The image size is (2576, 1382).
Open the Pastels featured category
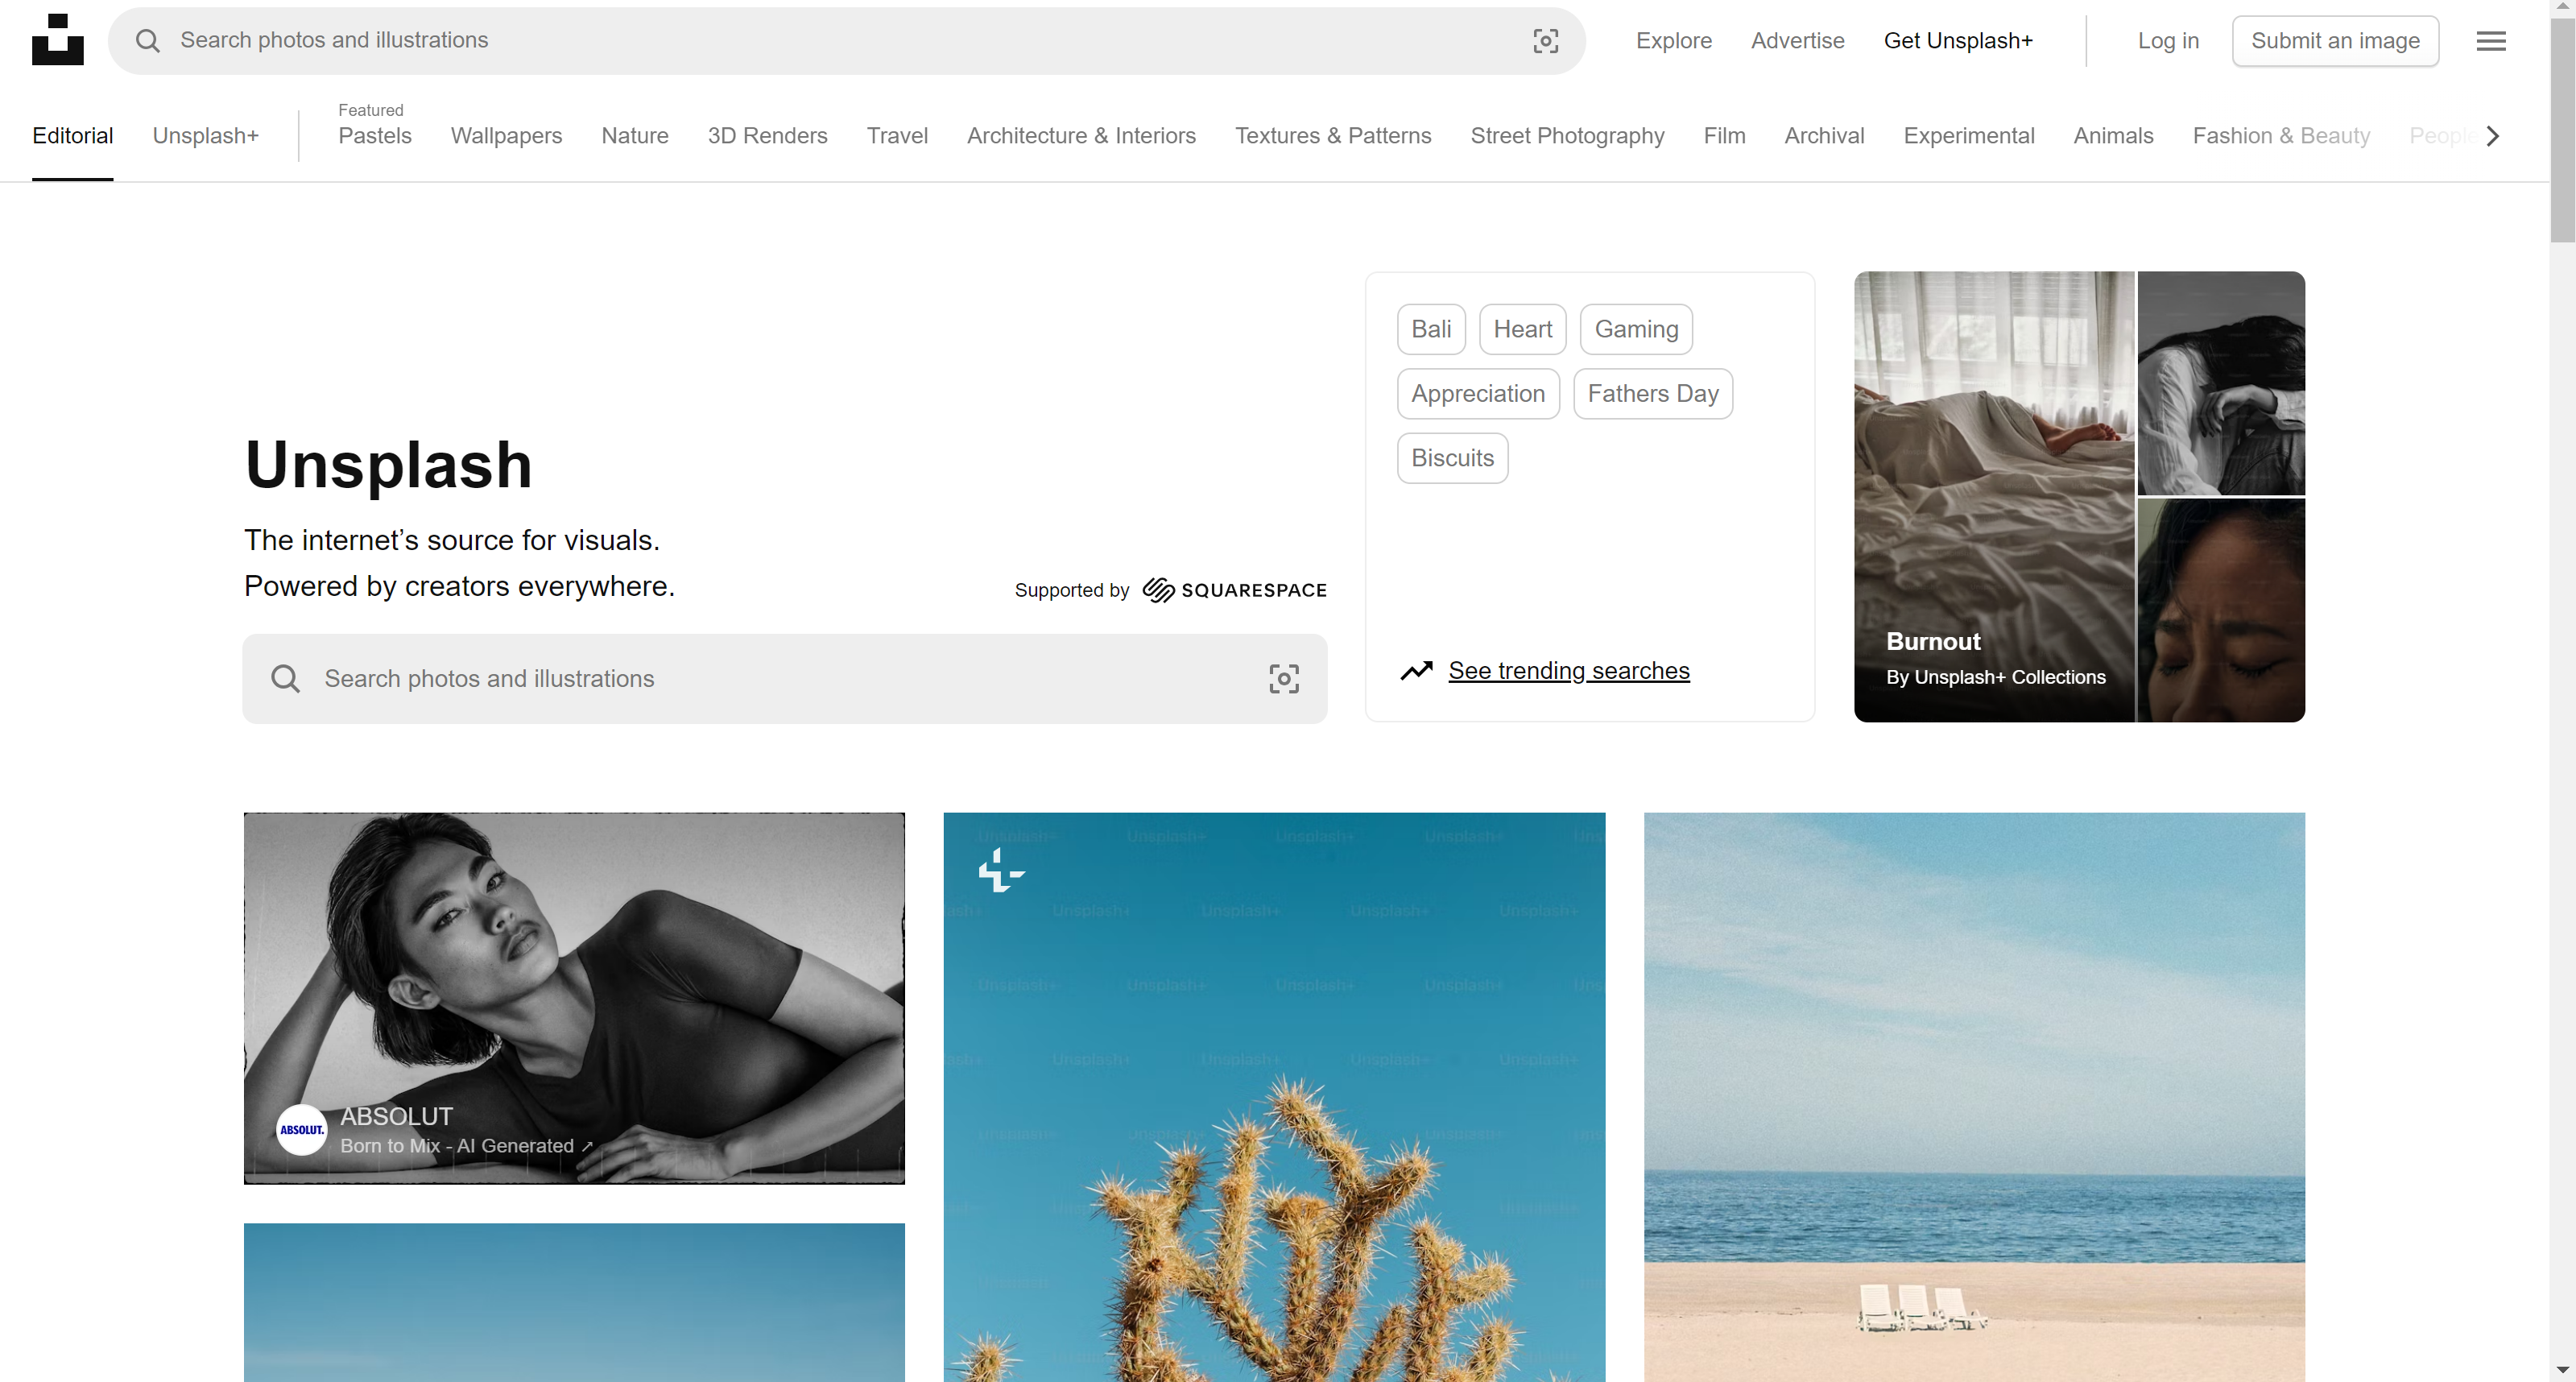coord(375,136)
